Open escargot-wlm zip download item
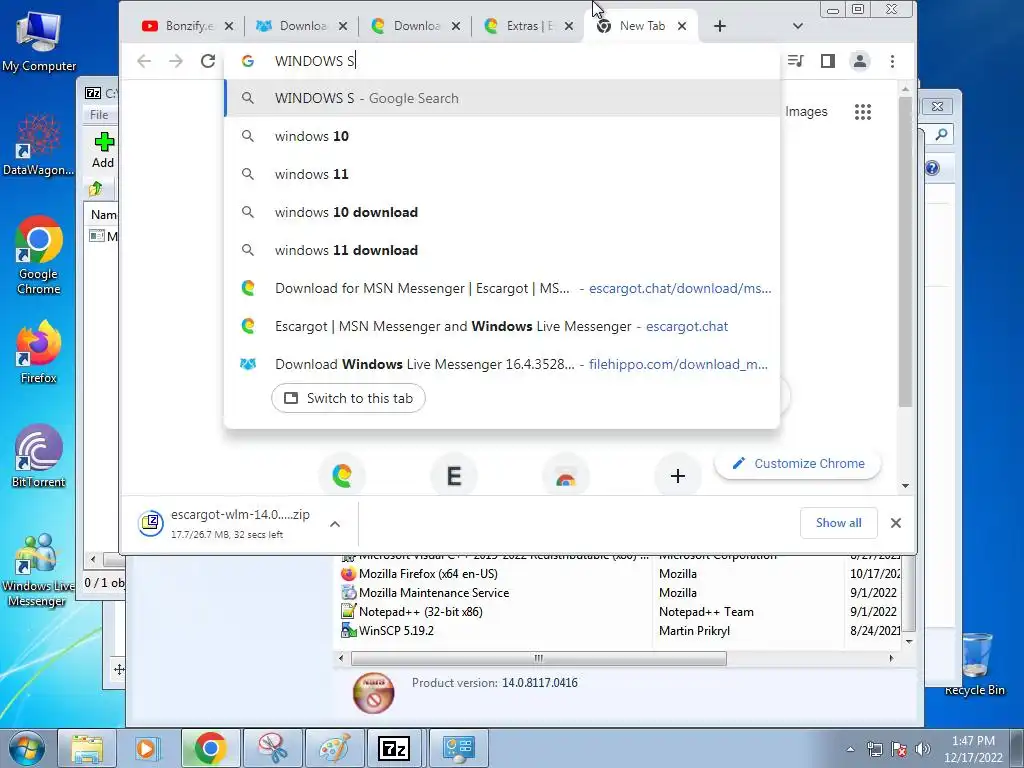The image size is (1024, 768). pos(224,524)
